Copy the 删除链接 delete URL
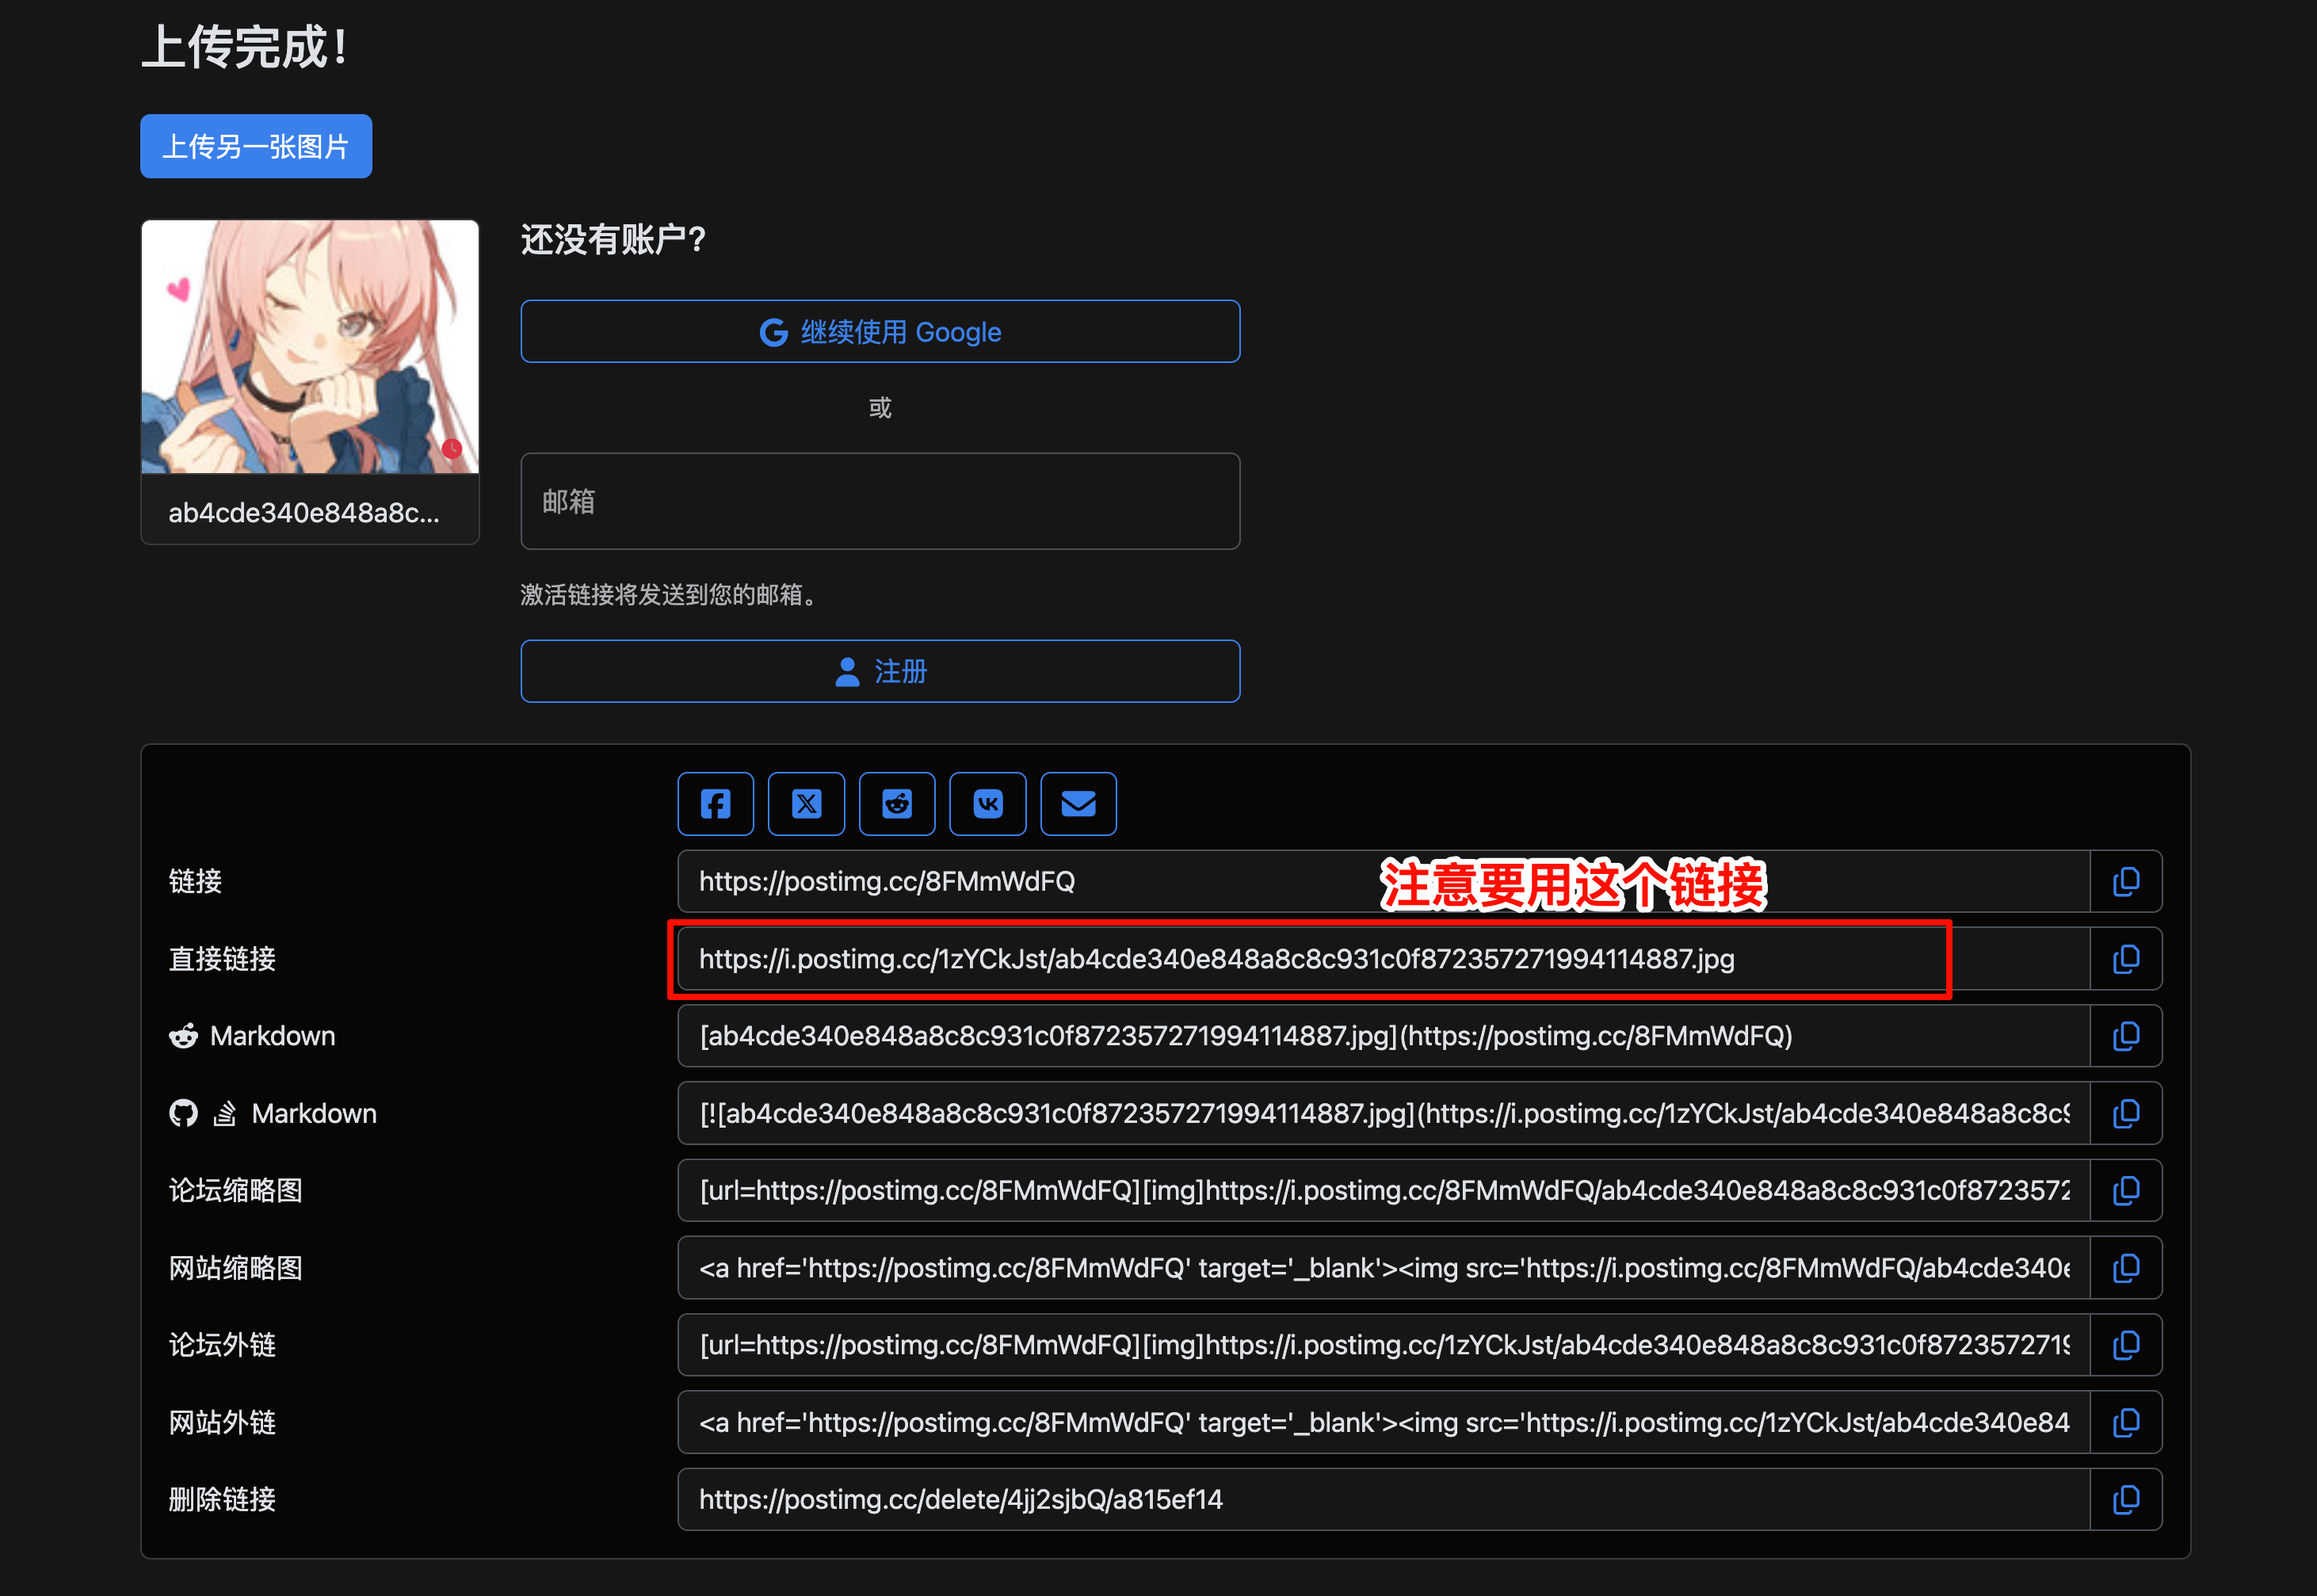 [x=2126, y=1499]
